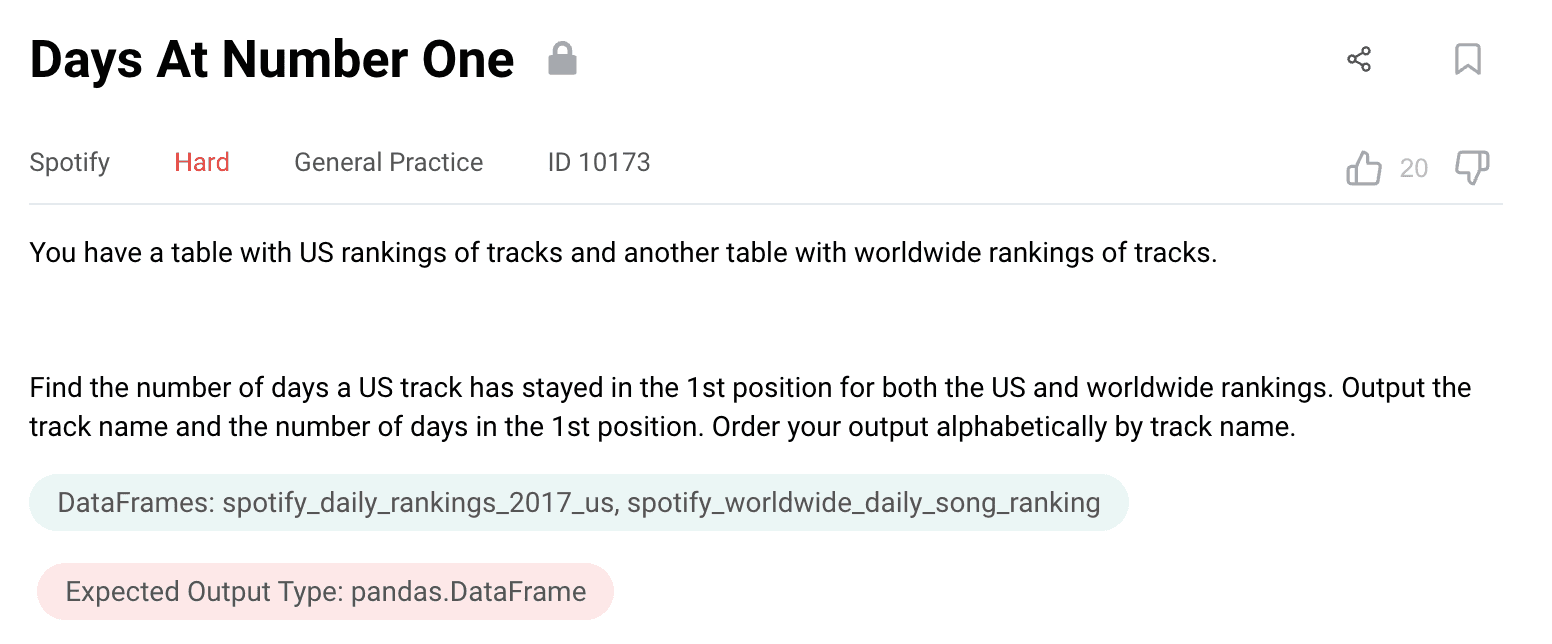Save the problem using the bookmark ribbon
The image size is (1552, 644).
point(1467,60)
